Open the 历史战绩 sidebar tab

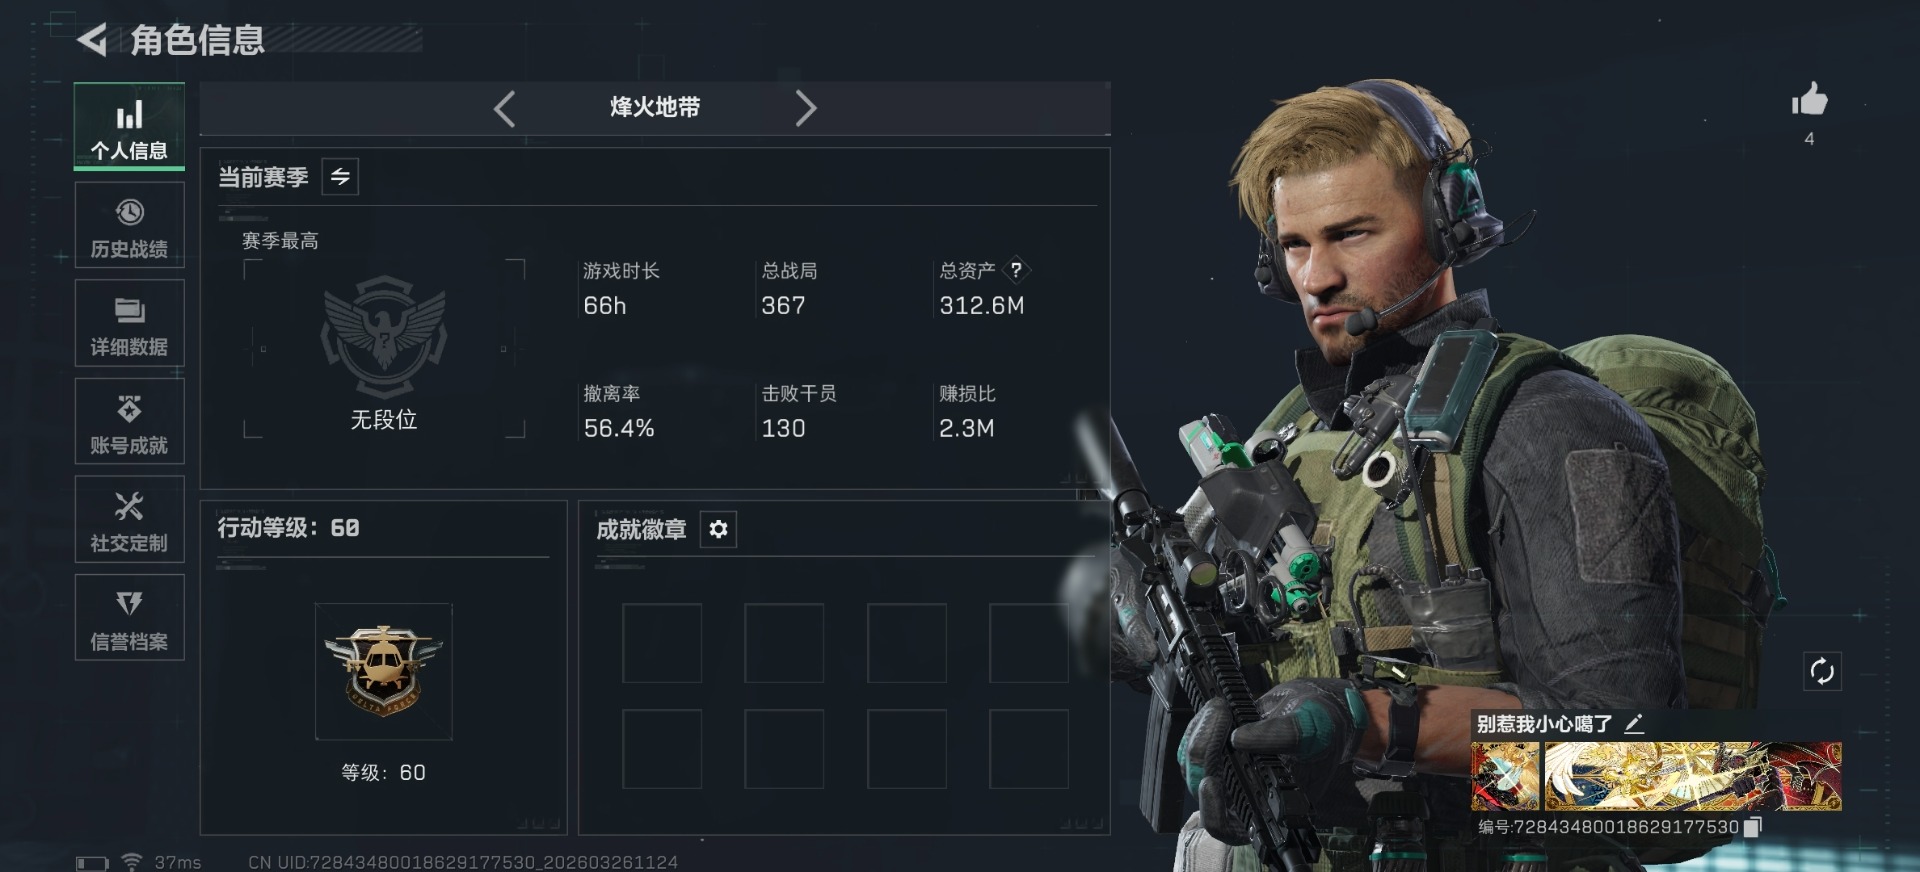(x=129, y=225)
